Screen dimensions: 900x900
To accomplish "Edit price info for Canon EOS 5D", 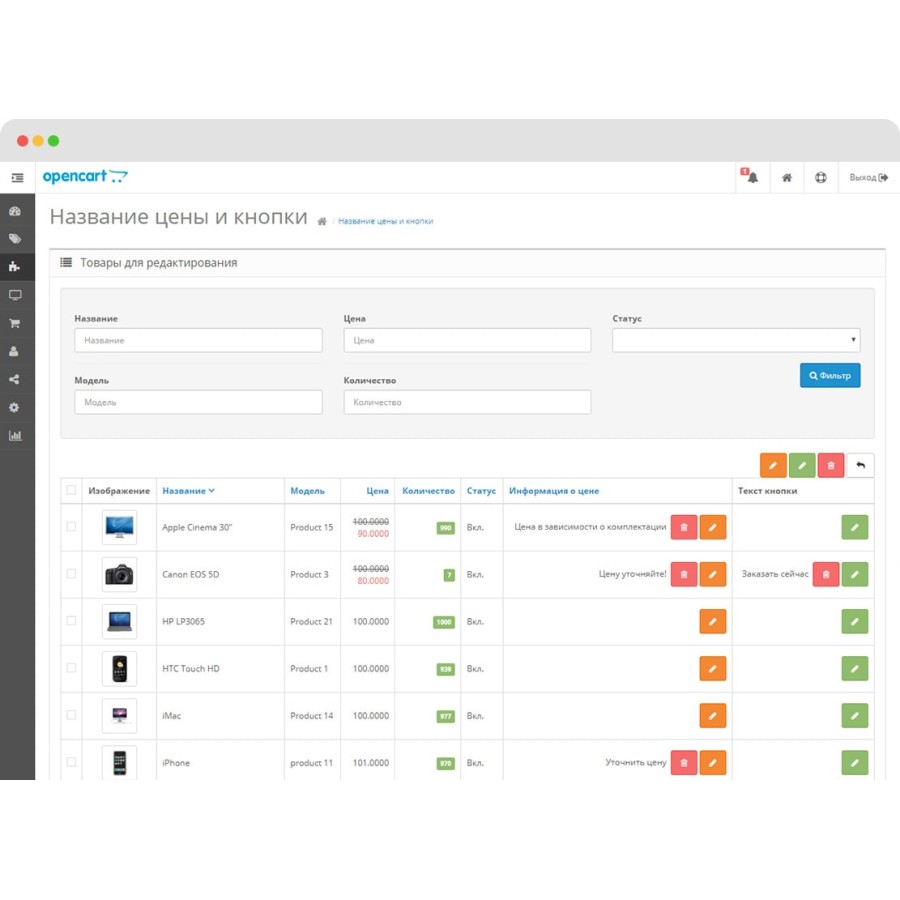I will pos(712,574).
